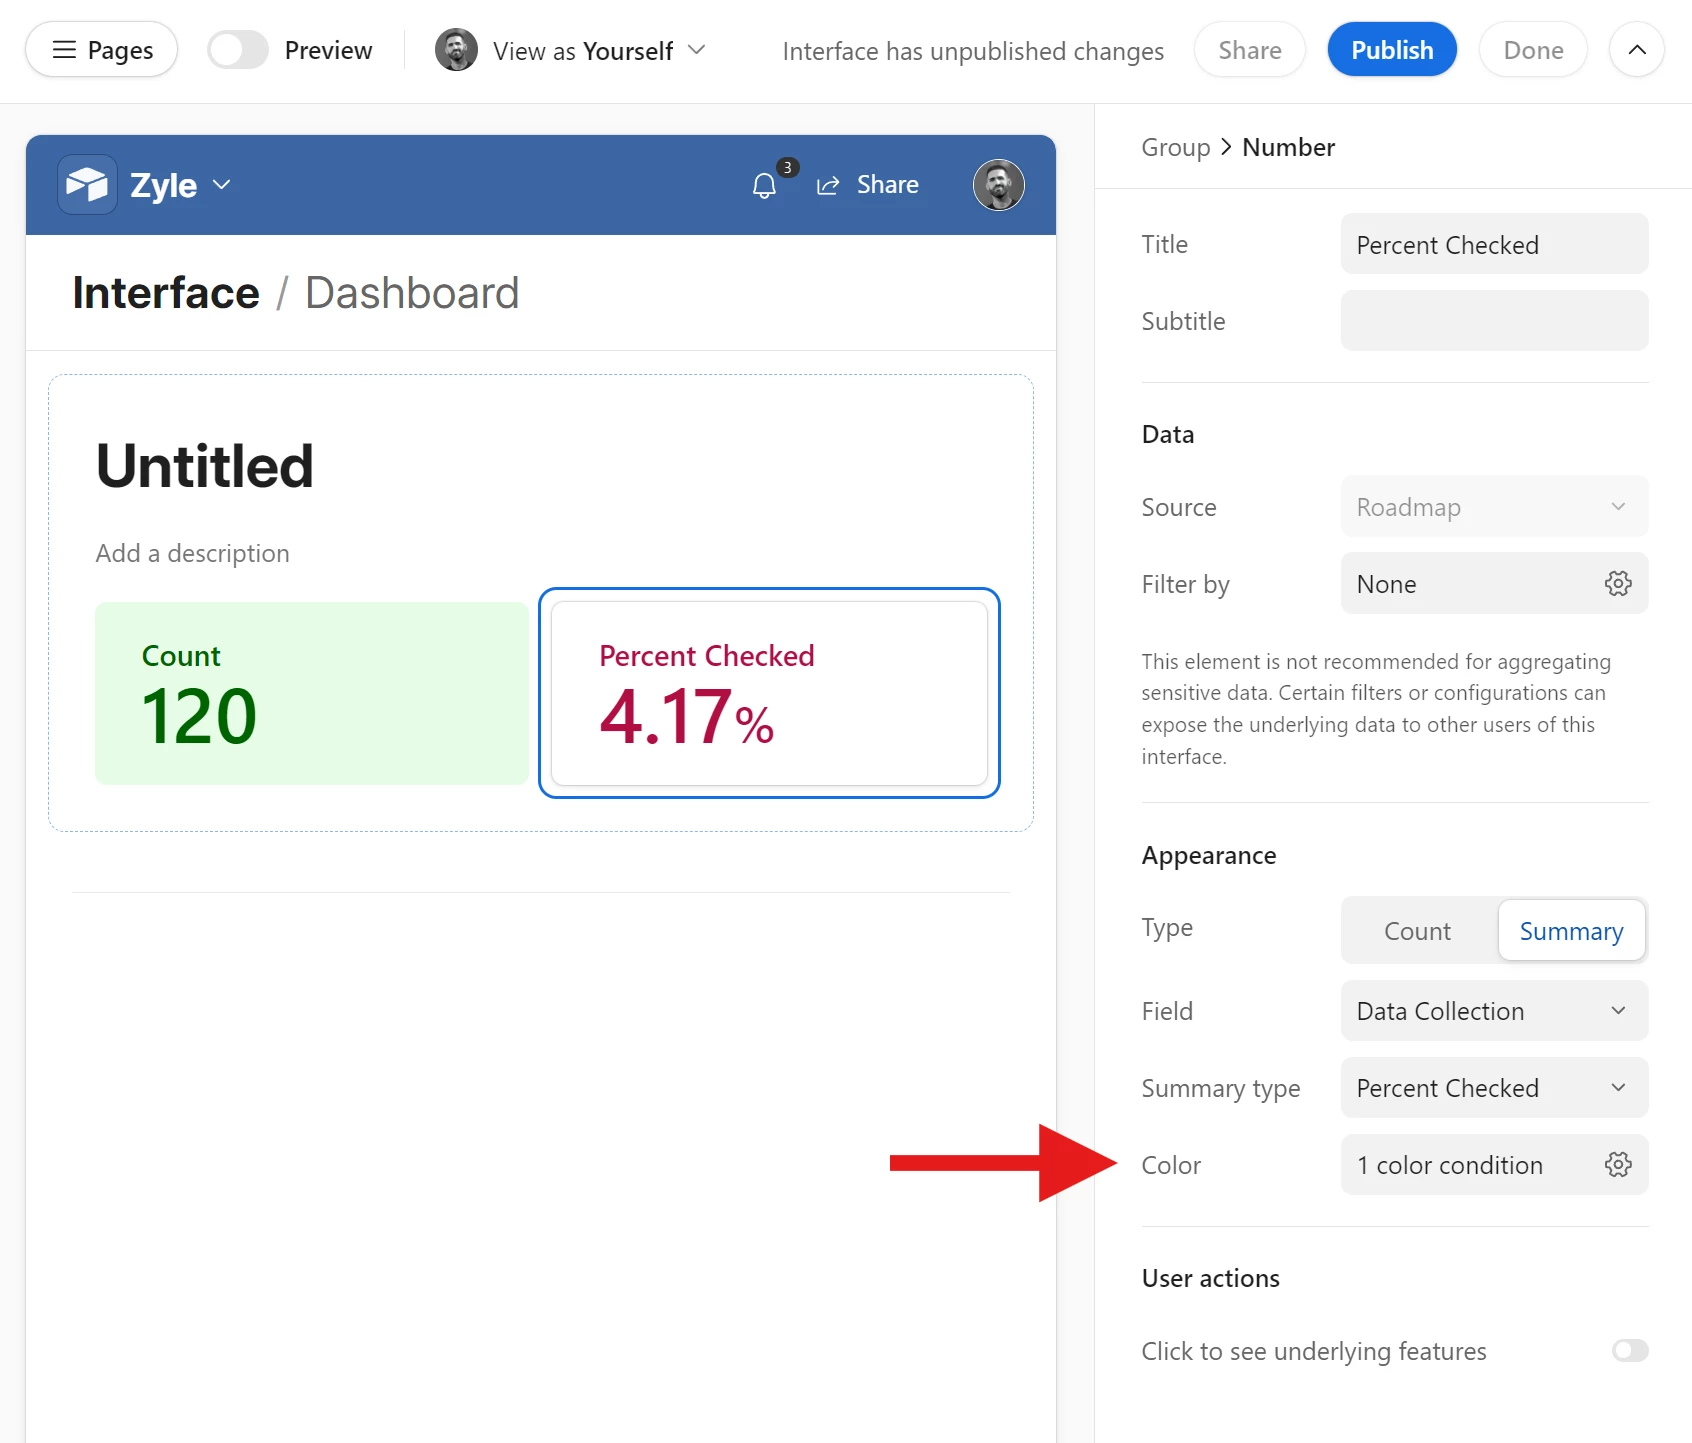Open the Field Data Collection dropdown
Screen dimensions: 1692x1443
click(x=1494, y=1011)
